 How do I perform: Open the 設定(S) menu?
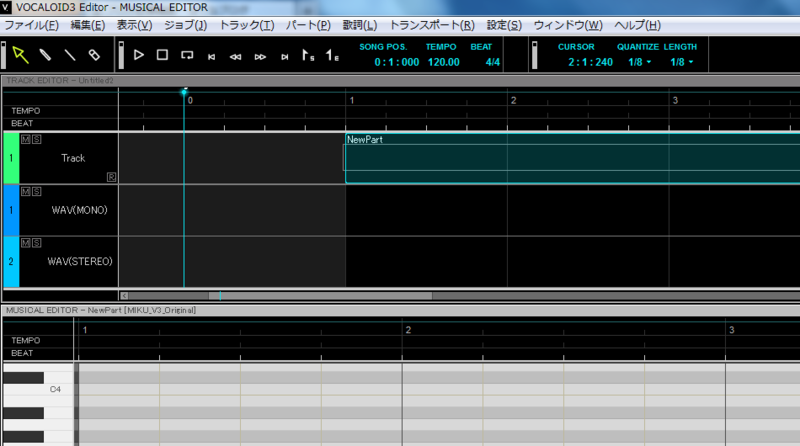point(504,26)
